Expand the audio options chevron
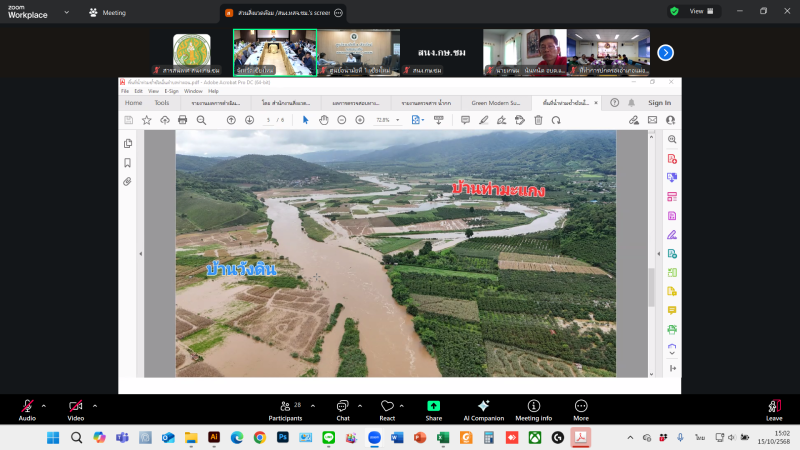800x450 pixels. click(x=44, y=405)
